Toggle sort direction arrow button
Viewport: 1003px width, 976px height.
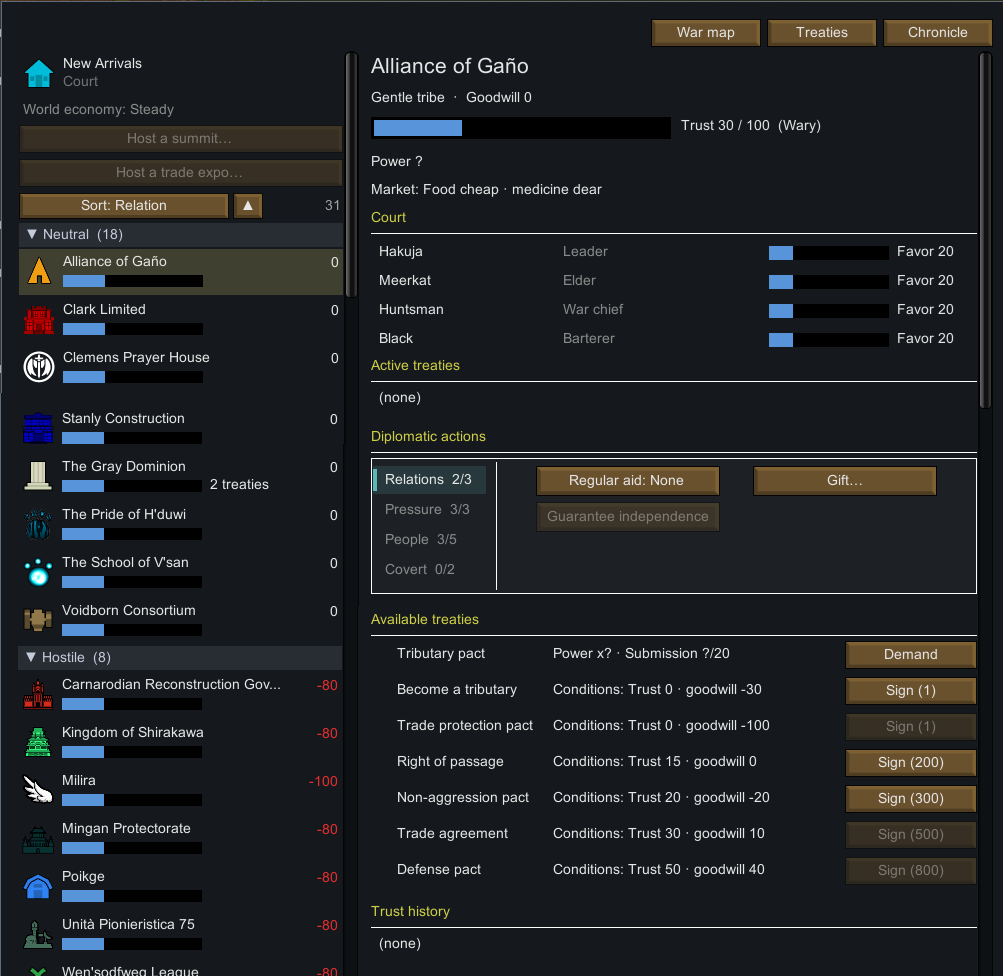(x=248, y=205)
